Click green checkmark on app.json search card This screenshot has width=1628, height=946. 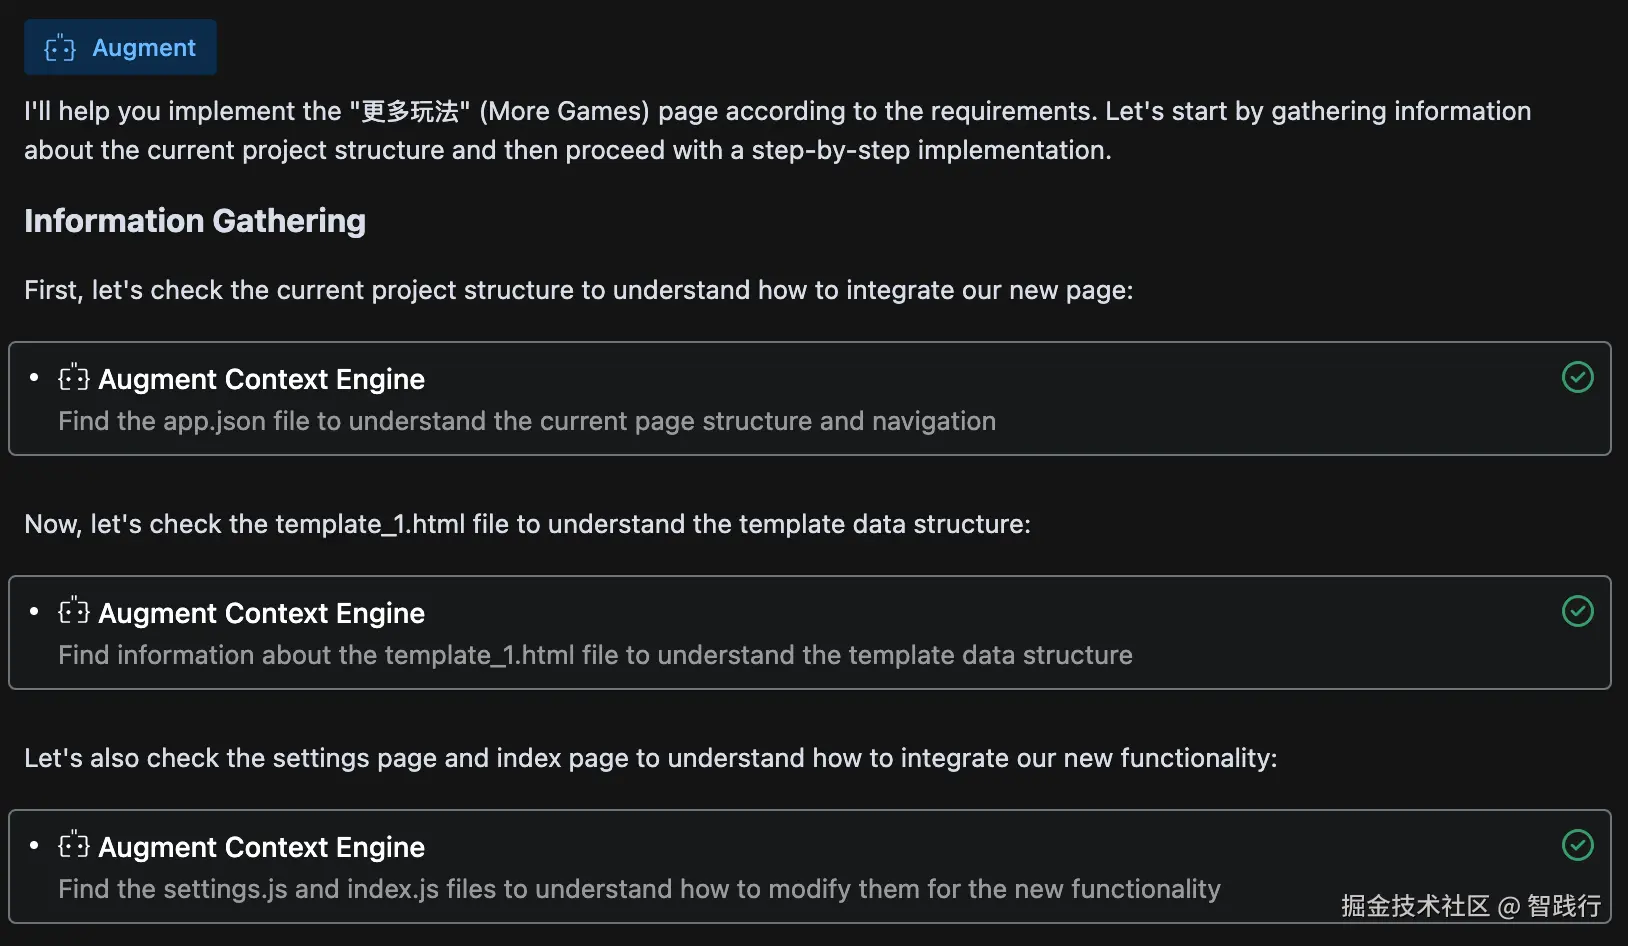[x=1577, y=377]
